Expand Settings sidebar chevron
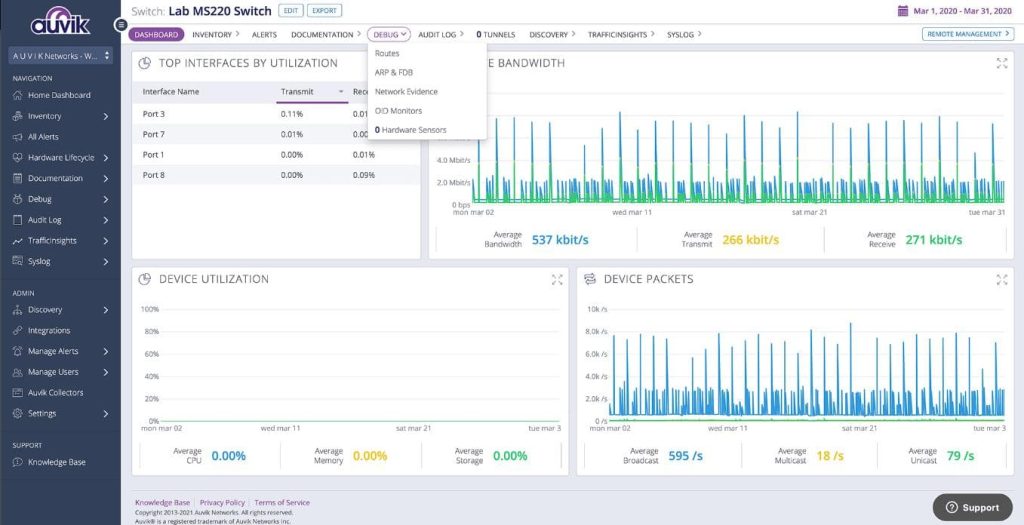Viewport: 1024px width, 525px height. coord(106,413)
